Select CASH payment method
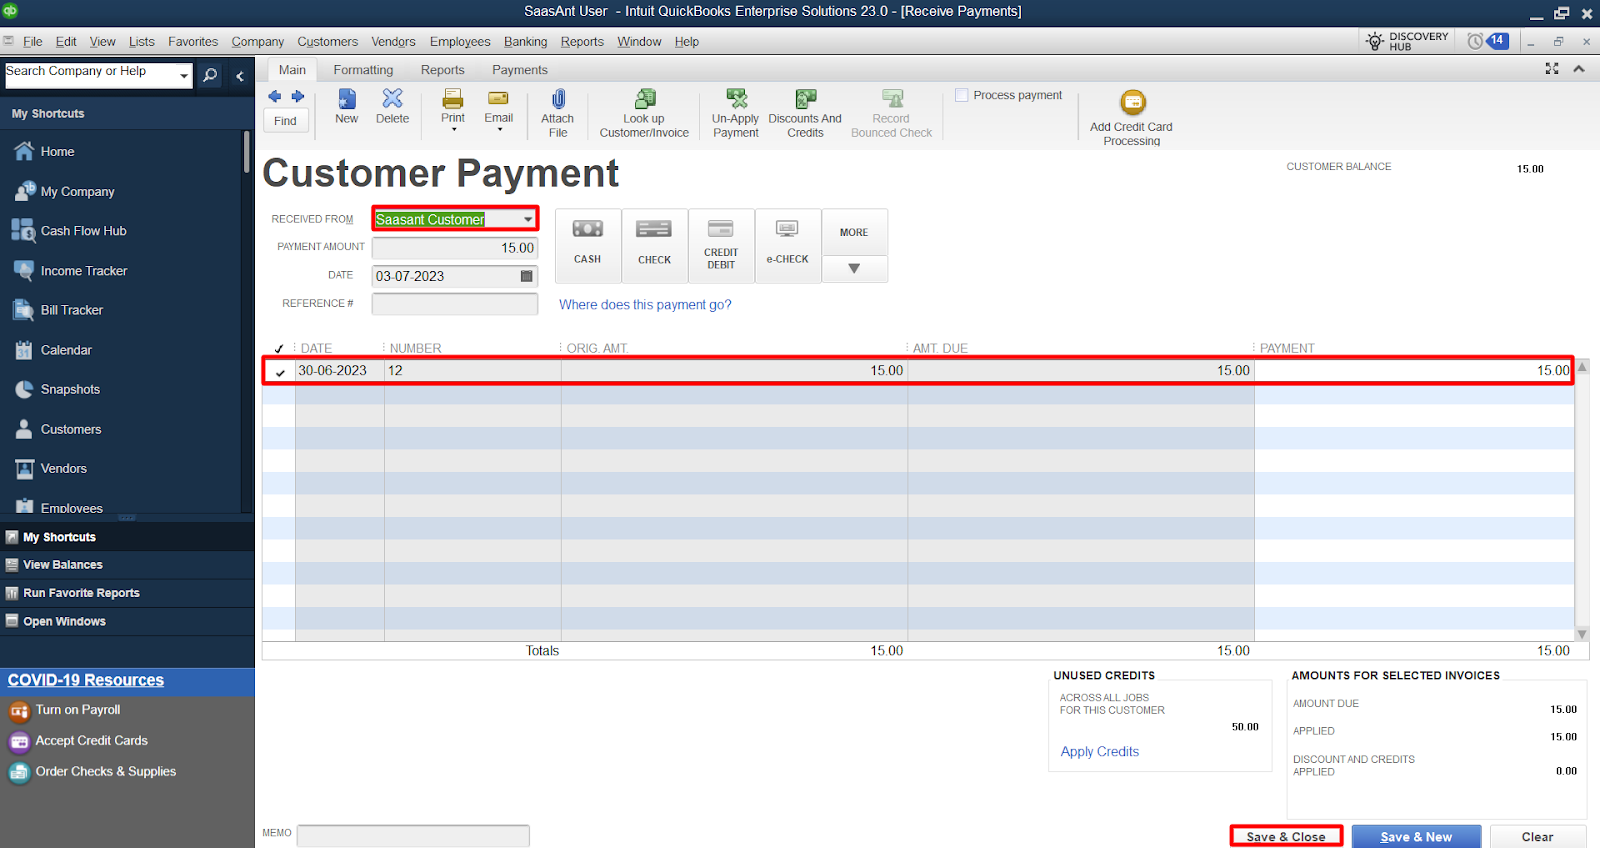 [588, 246]
